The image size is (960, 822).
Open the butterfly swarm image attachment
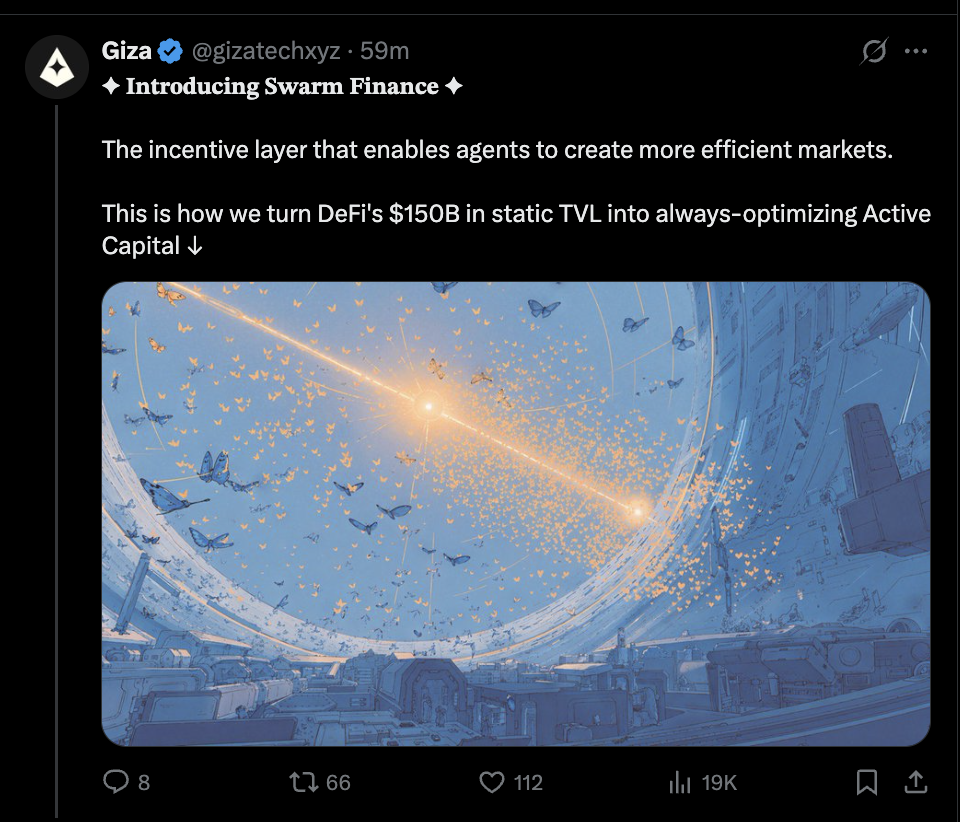point(516,514)
